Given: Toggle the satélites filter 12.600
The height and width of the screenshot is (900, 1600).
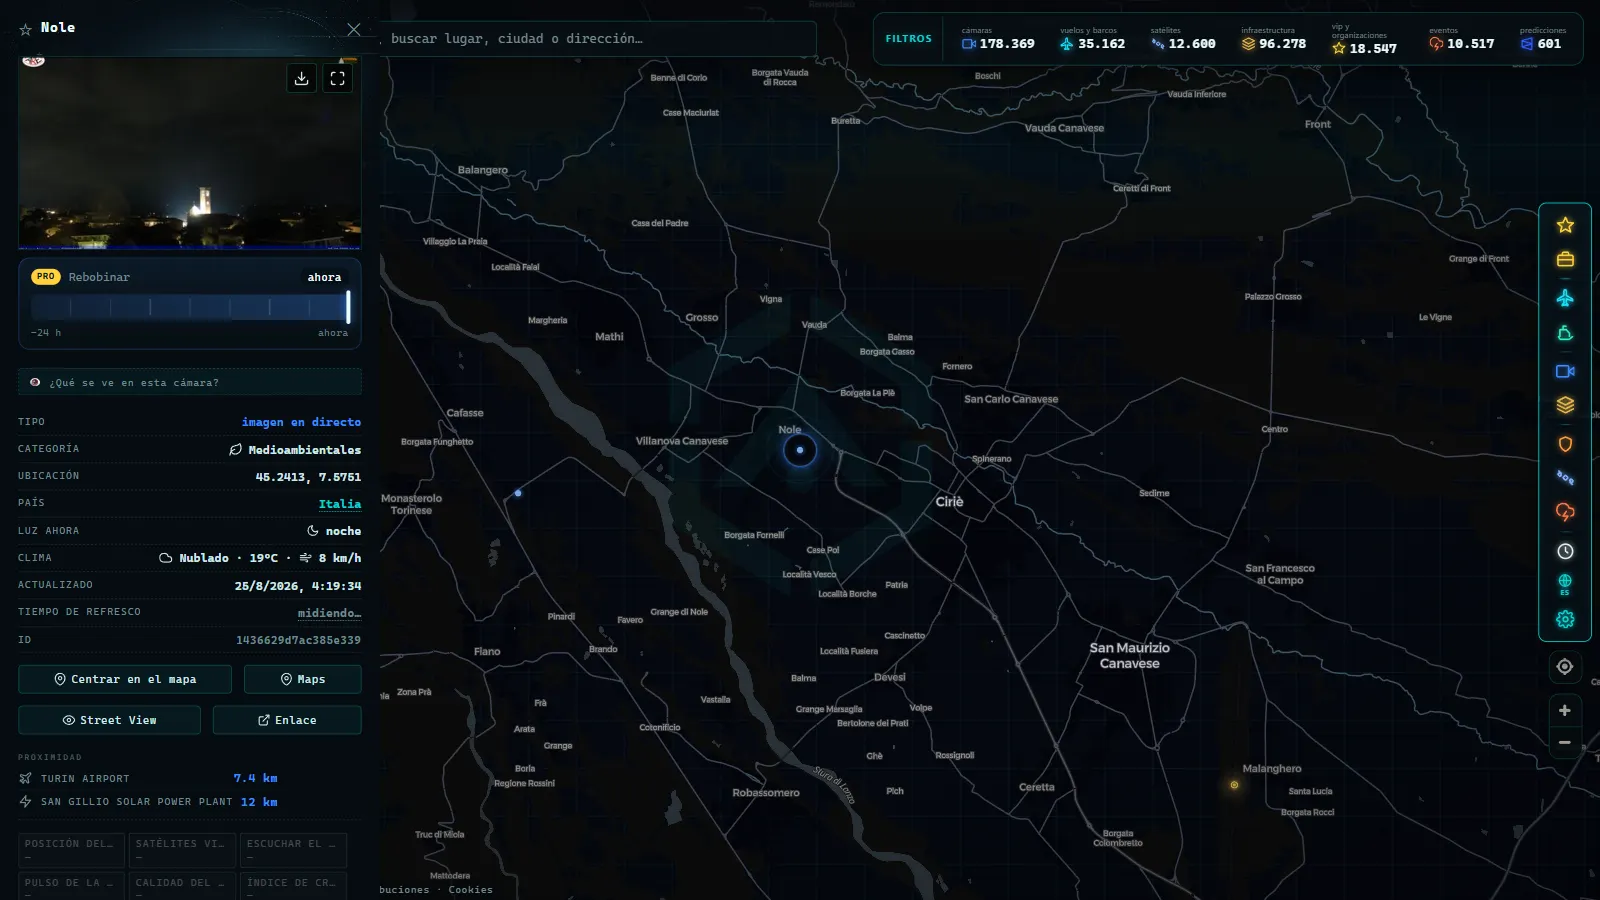Looking at the screenshot, I should 1183,39.
